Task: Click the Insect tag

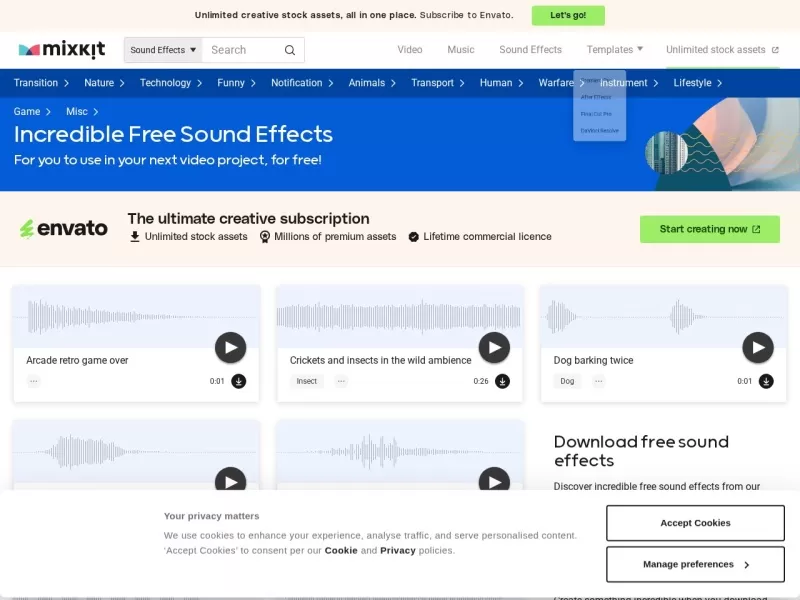Action: click(307, 381)
